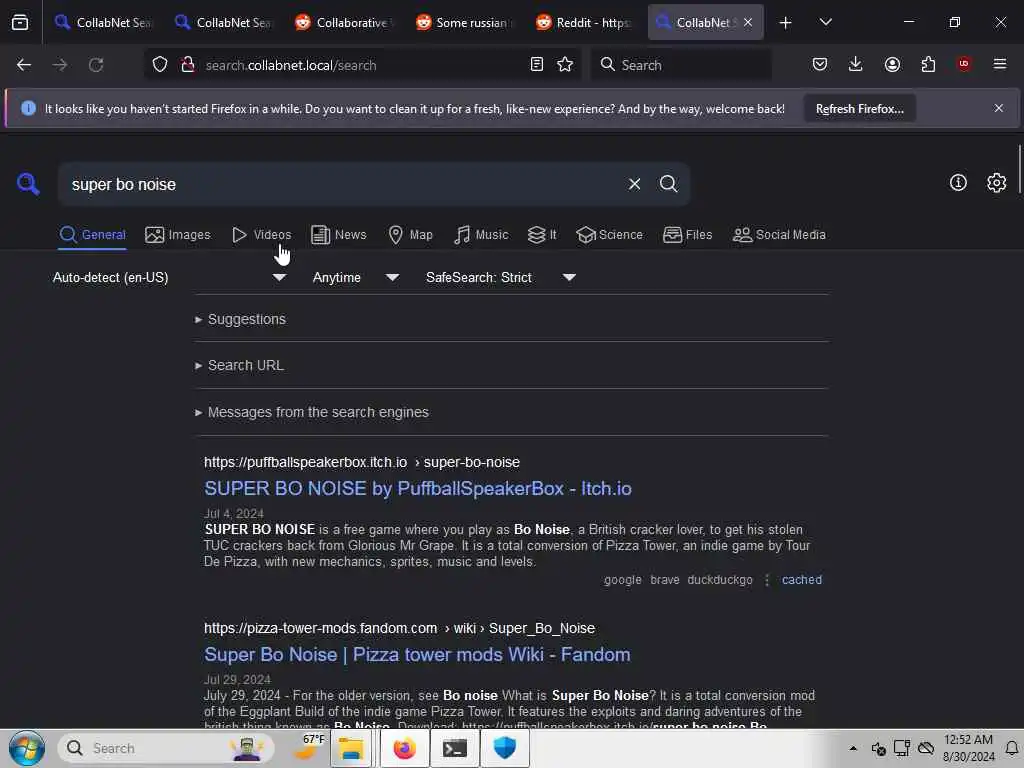
Task: Open the recent browsing (Firefox View) icon
Action: click(20, 22)
